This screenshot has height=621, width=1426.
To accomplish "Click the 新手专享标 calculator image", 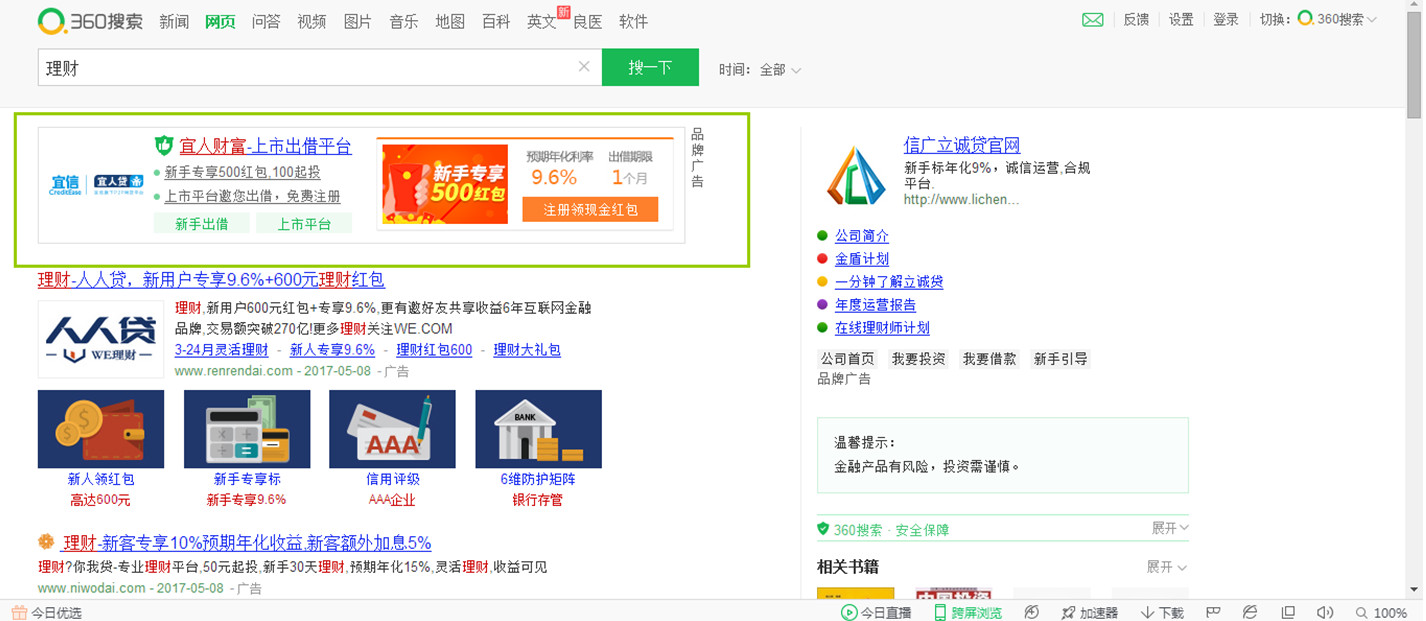I will tap(247, 429).
